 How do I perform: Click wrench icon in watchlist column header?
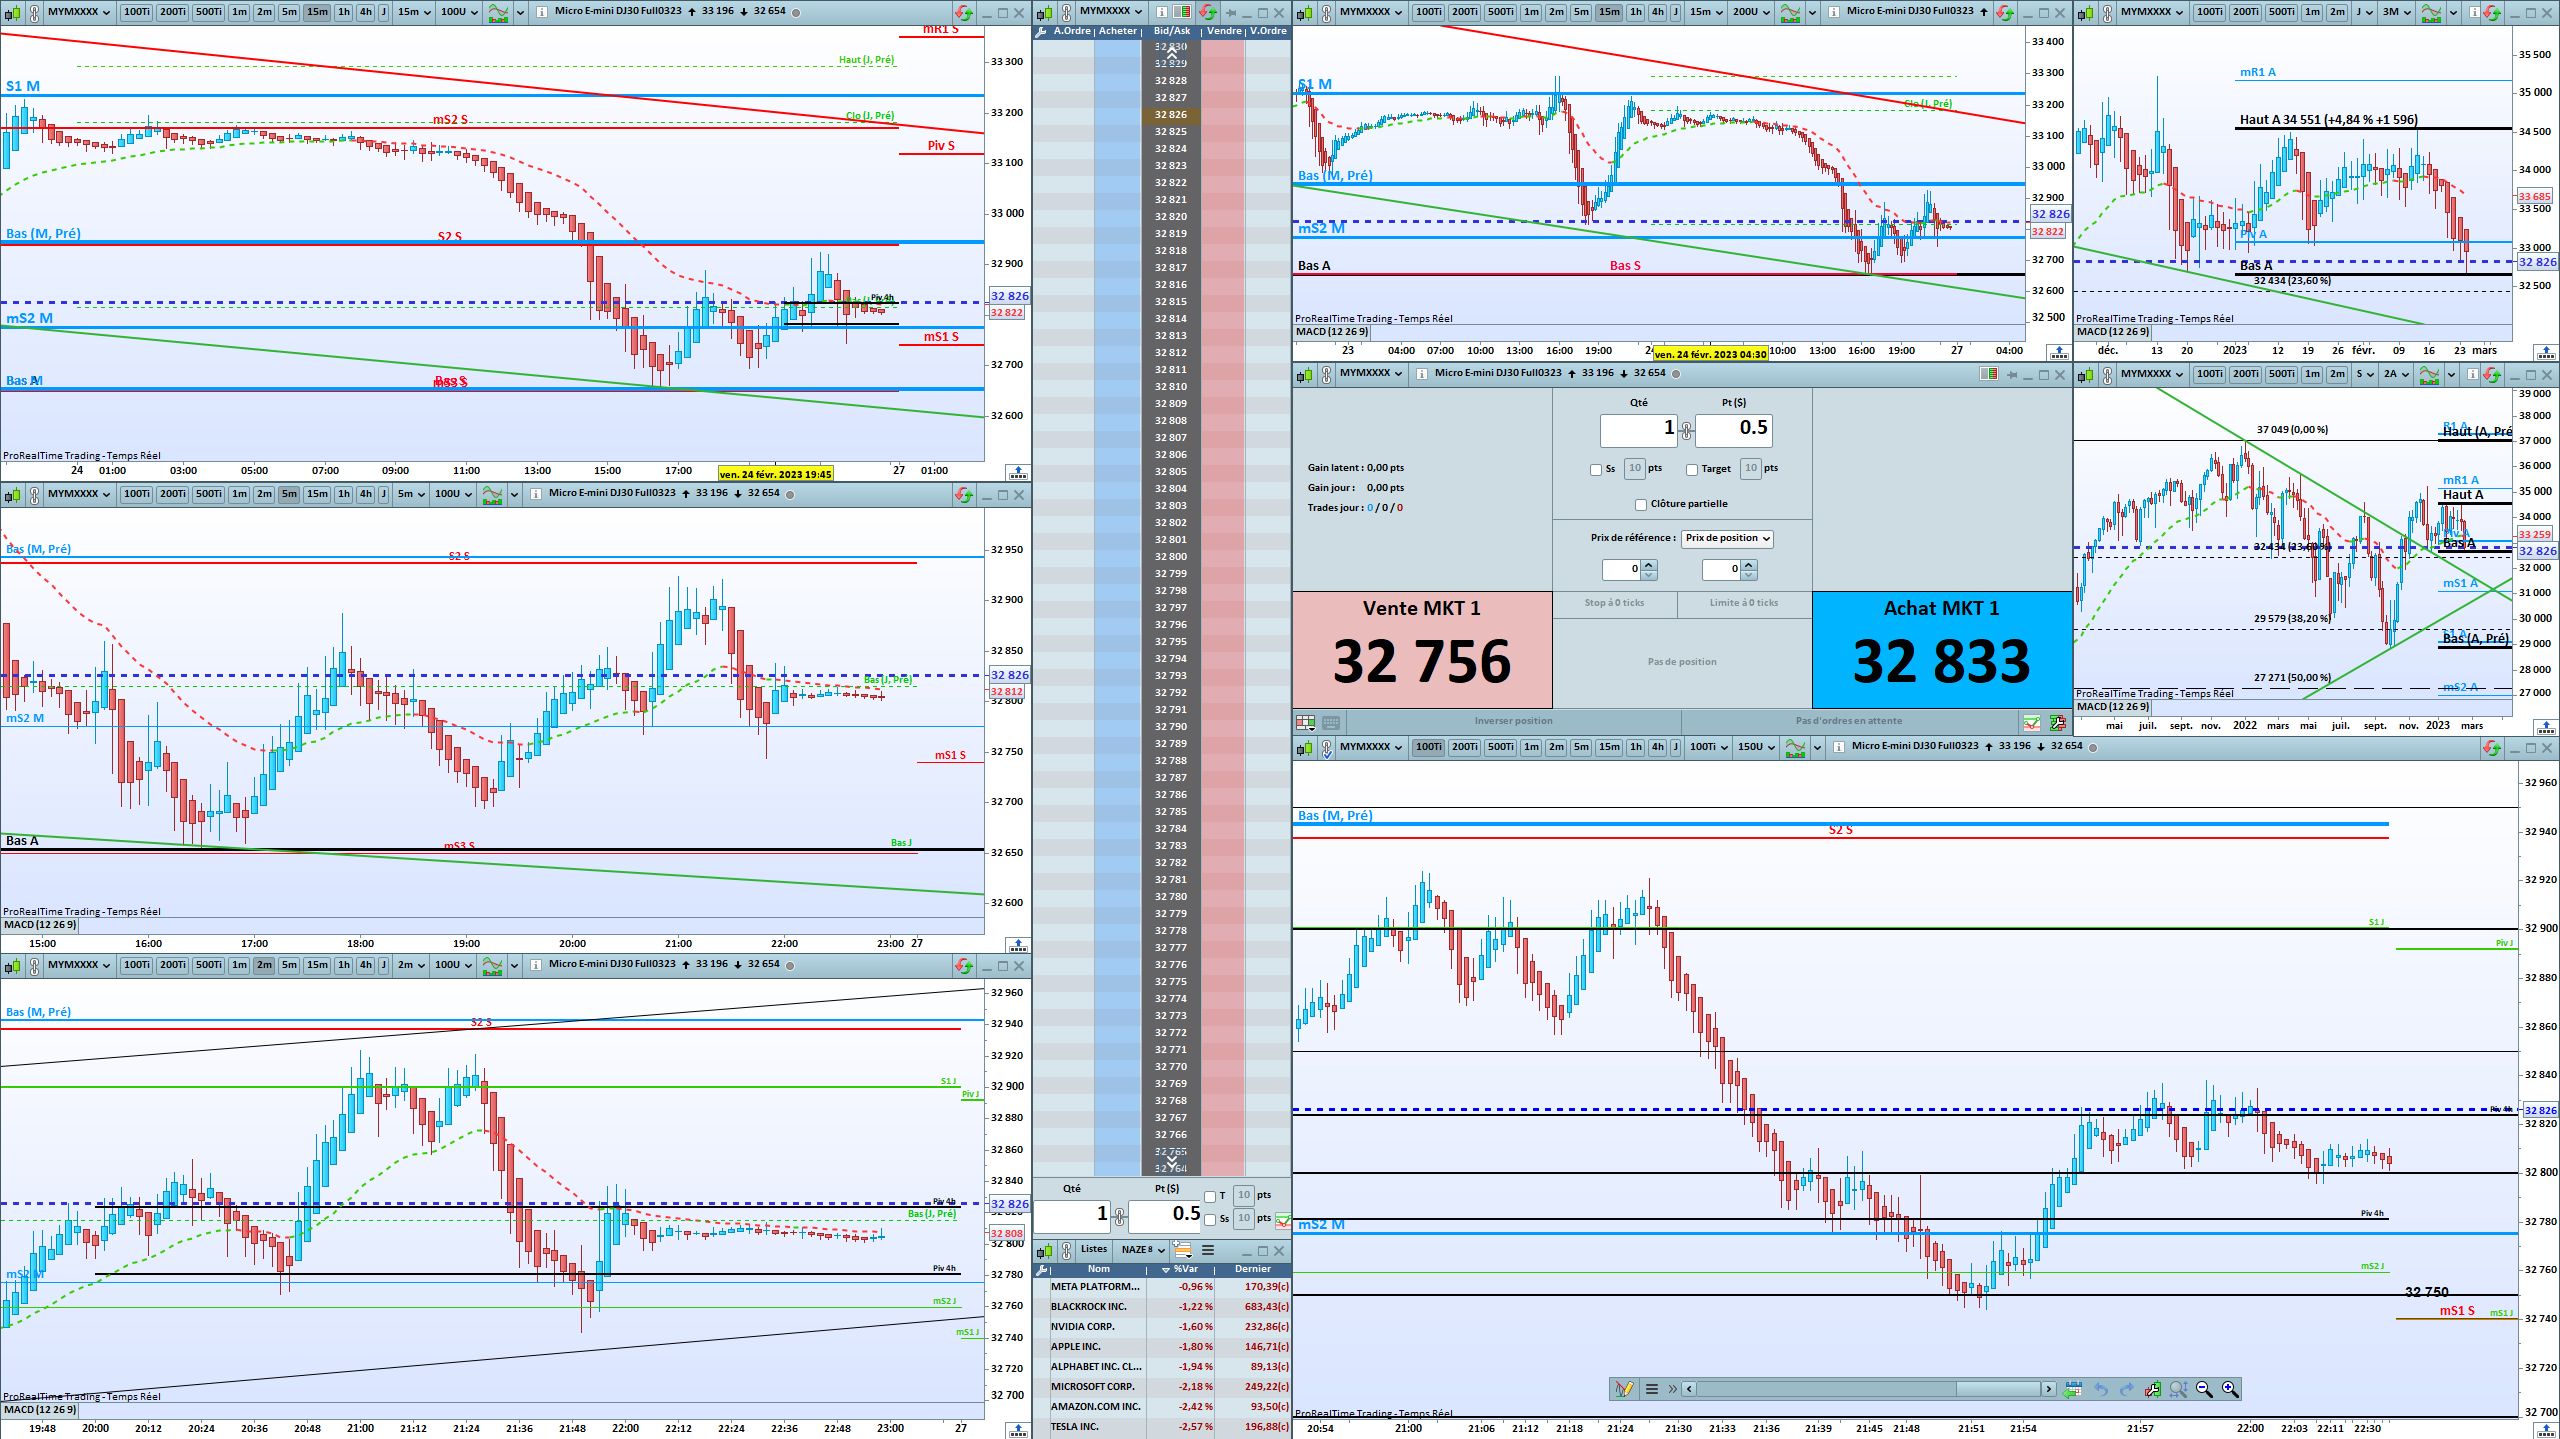1042,1269
